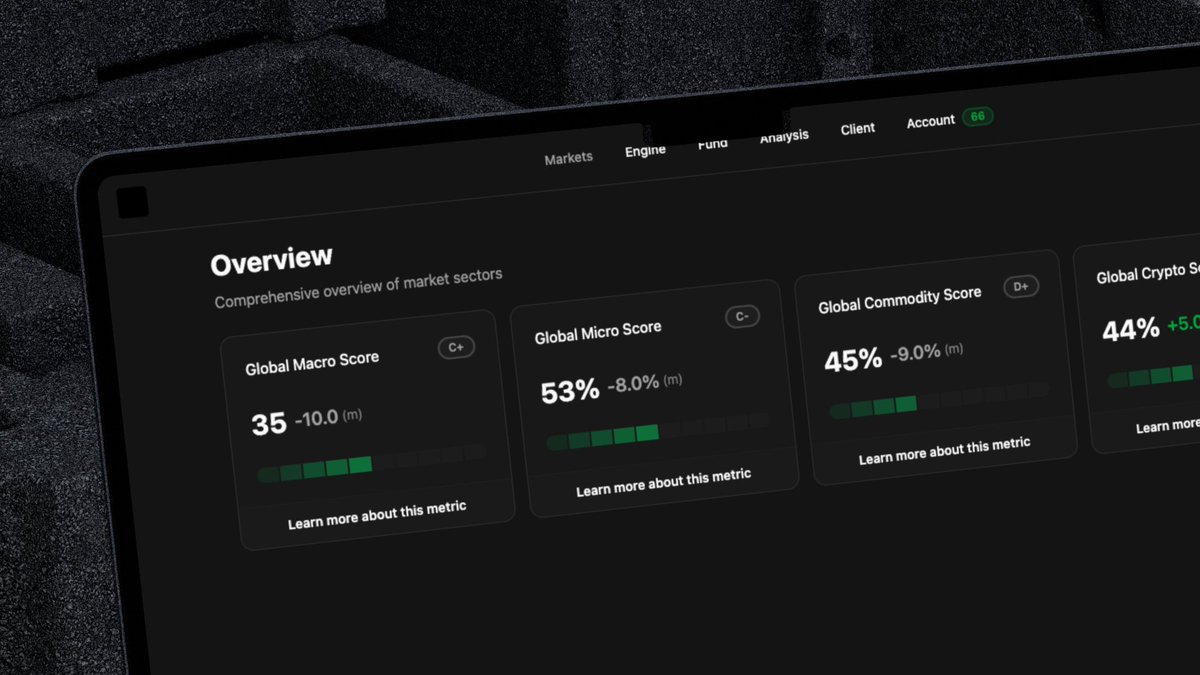Click the Global Macro Score progress bar
The height and width of the screenshot is (675, 1200).
372,463
